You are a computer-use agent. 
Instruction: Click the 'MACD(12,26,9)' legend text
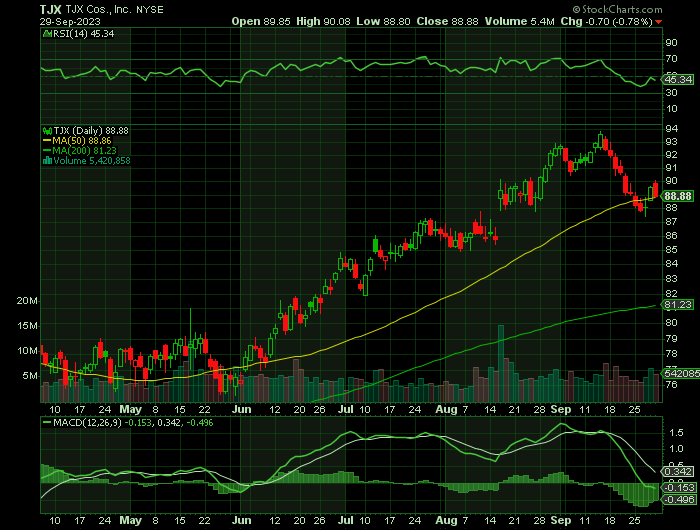point(87,422)
